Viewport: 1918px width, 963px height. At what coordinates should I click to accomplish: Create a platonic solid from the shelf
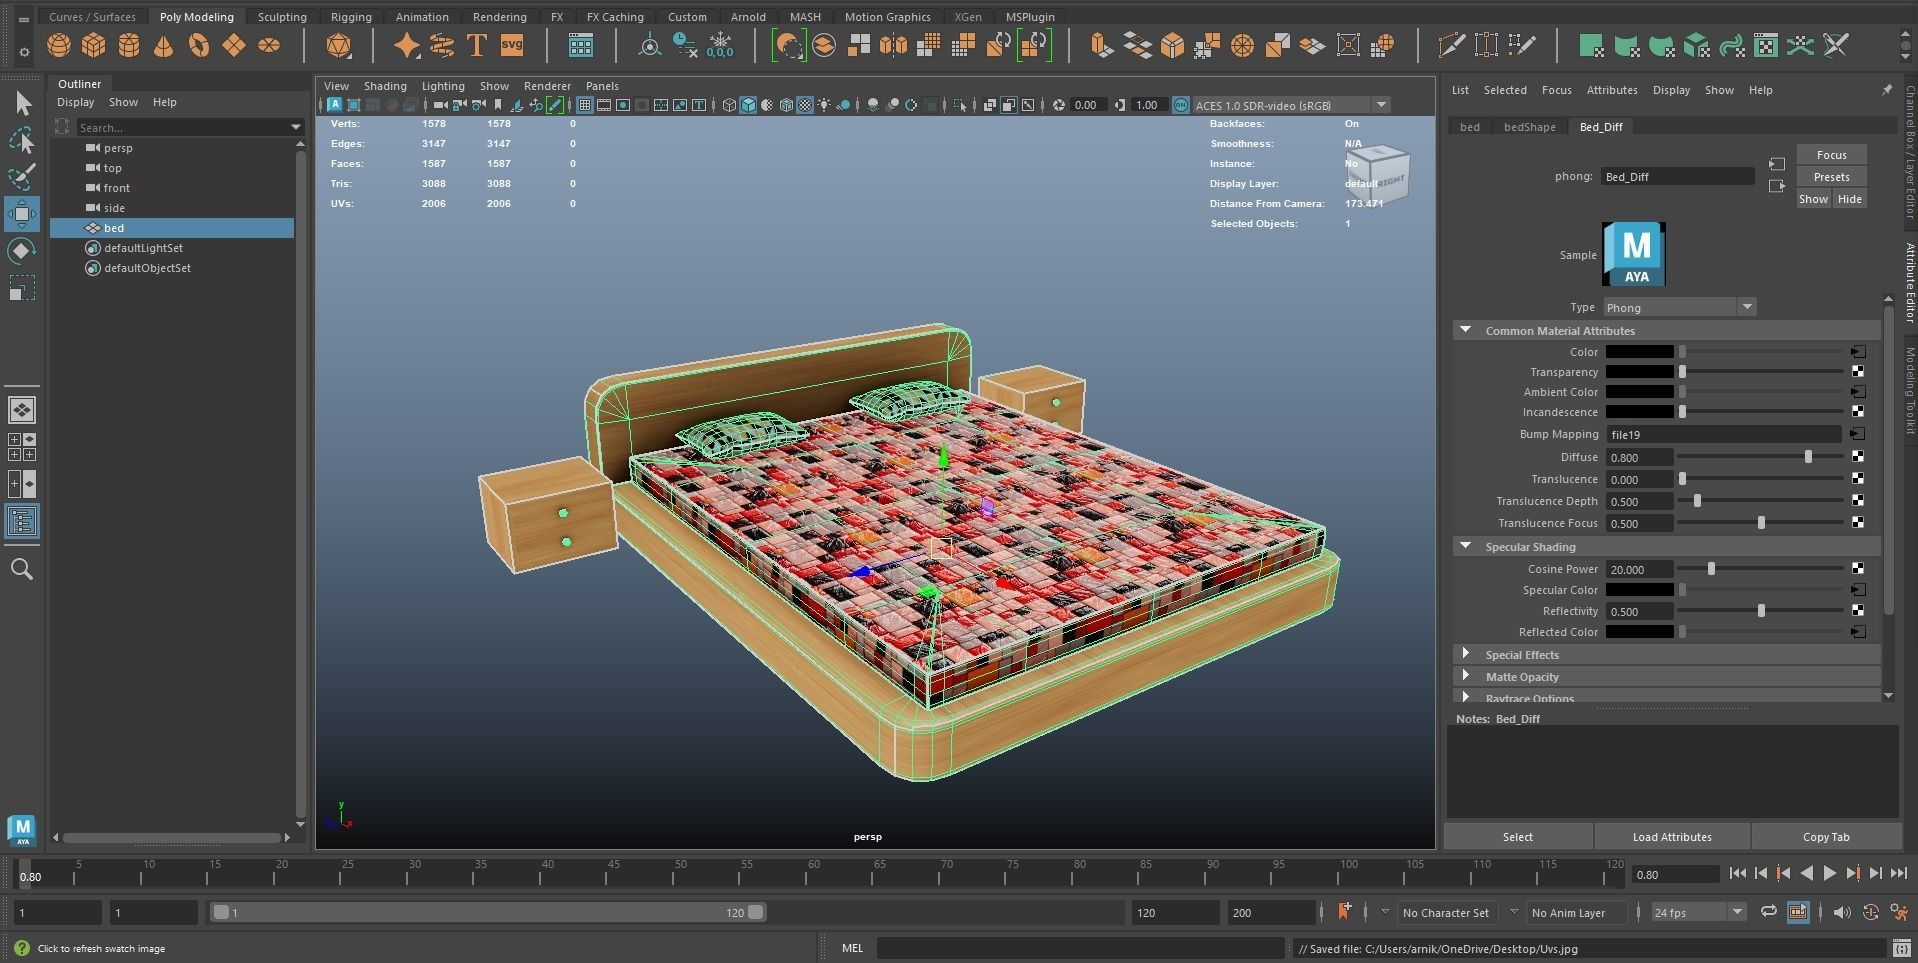click(x=339, y=46)
